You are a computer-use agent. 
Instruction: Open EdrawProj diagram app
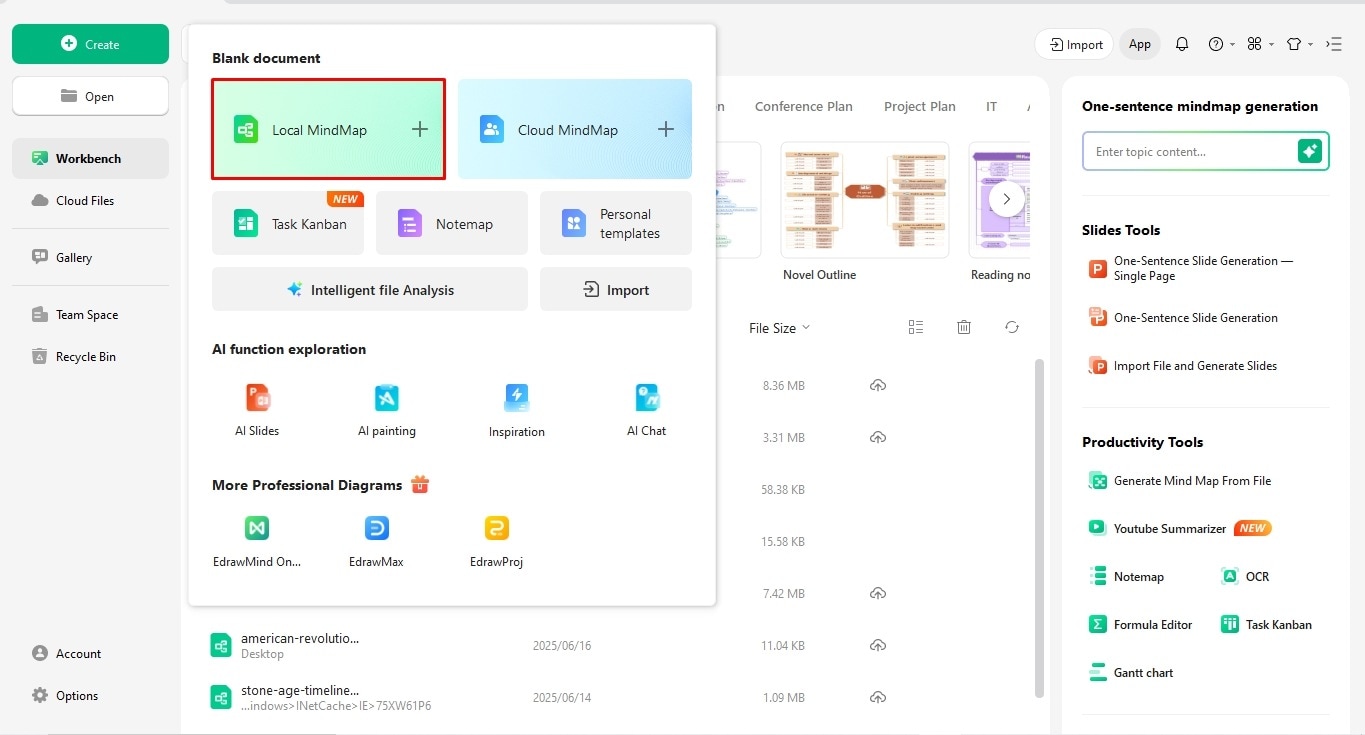(x=496, y=541)
